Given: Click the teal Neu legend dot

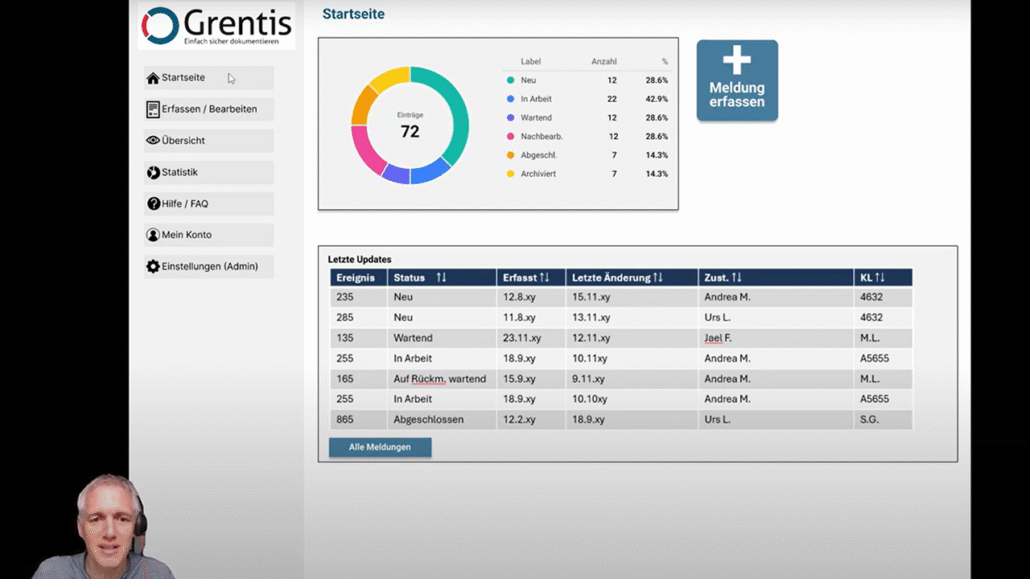Looking at the screenshot, I should (x=510, y=80).
